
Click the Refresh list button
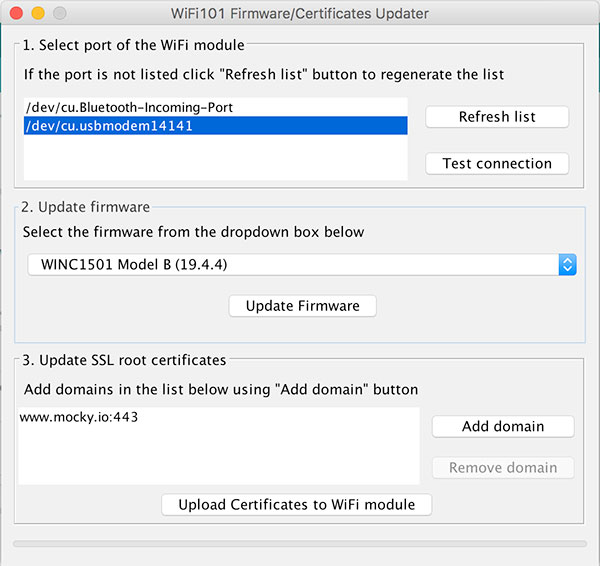(497, 117)
